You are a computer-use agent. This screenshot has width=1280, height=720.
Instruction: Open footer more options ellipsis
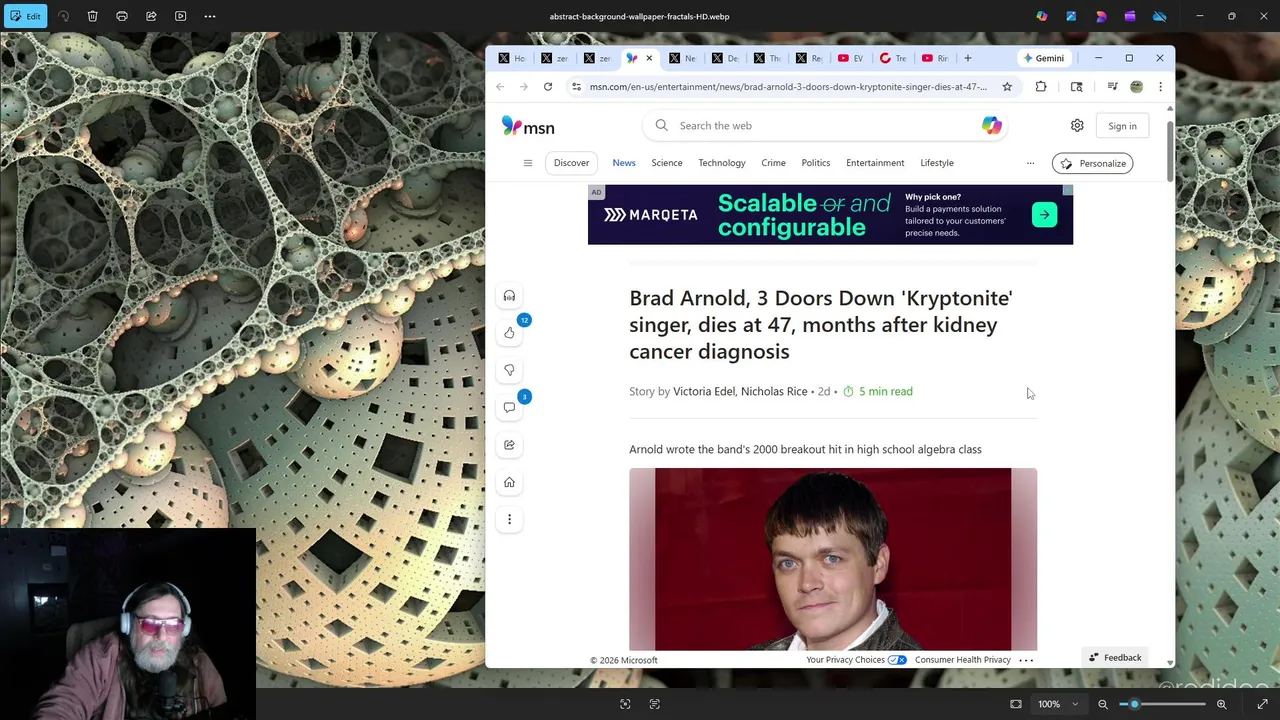pyautogui.click(x=1026, y=660)
